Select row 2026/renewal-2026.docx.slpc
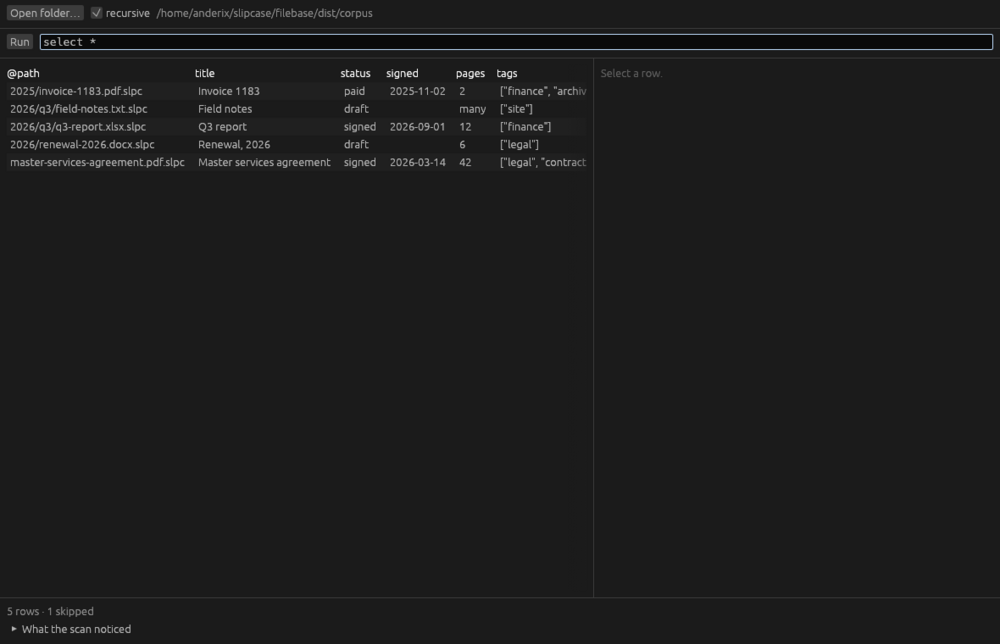The image size is (1000, 644). point(297,145)
